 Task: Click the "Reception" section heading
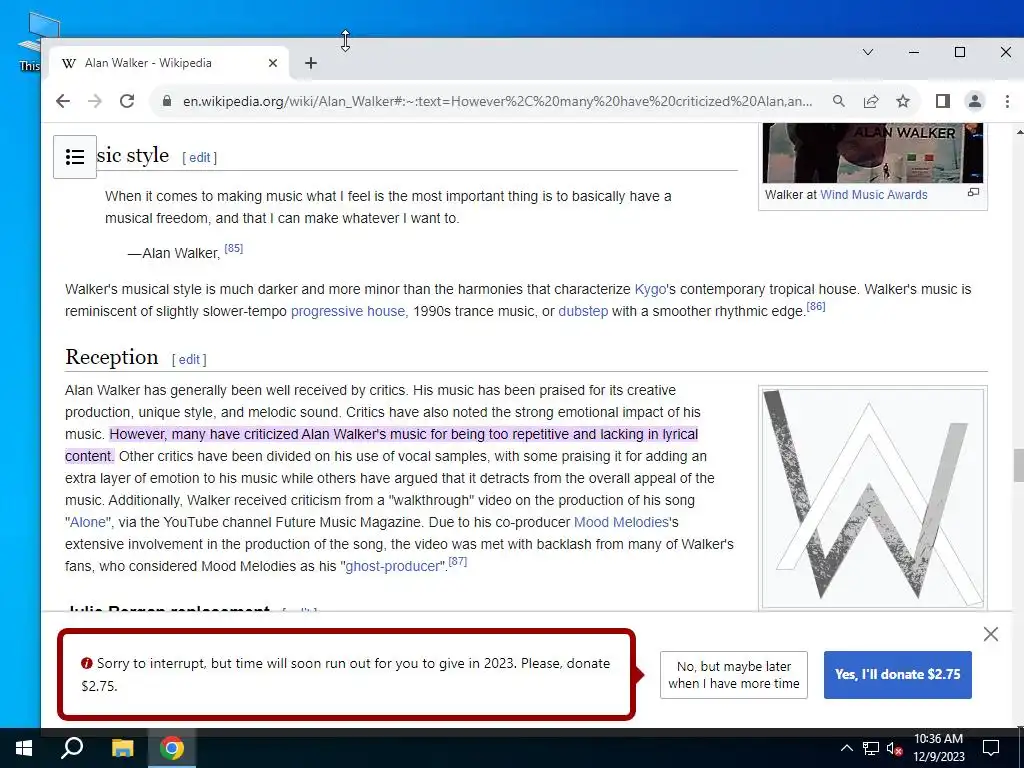coord(112,357)
